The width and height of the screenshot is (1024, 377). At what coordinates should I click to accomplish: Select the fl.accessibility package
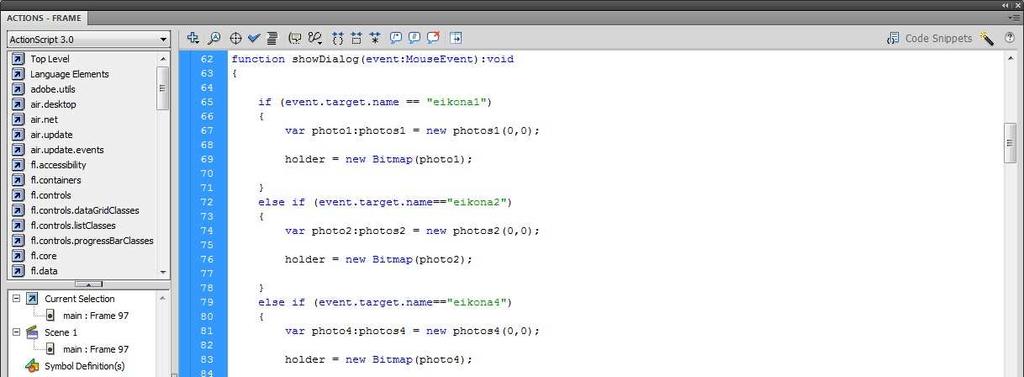pyautogui.click(x=58, y=165)
